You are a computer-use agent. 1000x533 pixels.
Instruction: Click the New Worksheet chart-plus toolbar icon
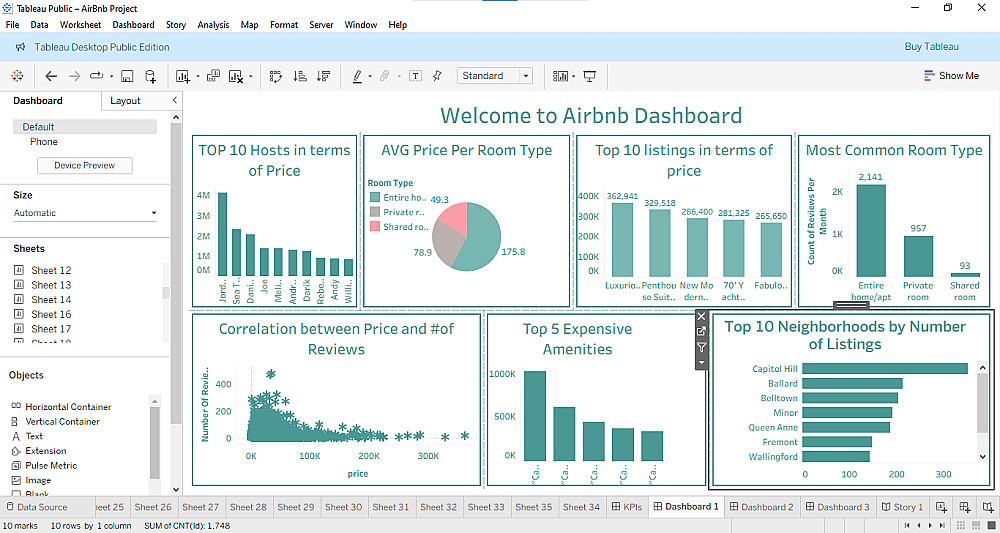click(x=183, y=76)
